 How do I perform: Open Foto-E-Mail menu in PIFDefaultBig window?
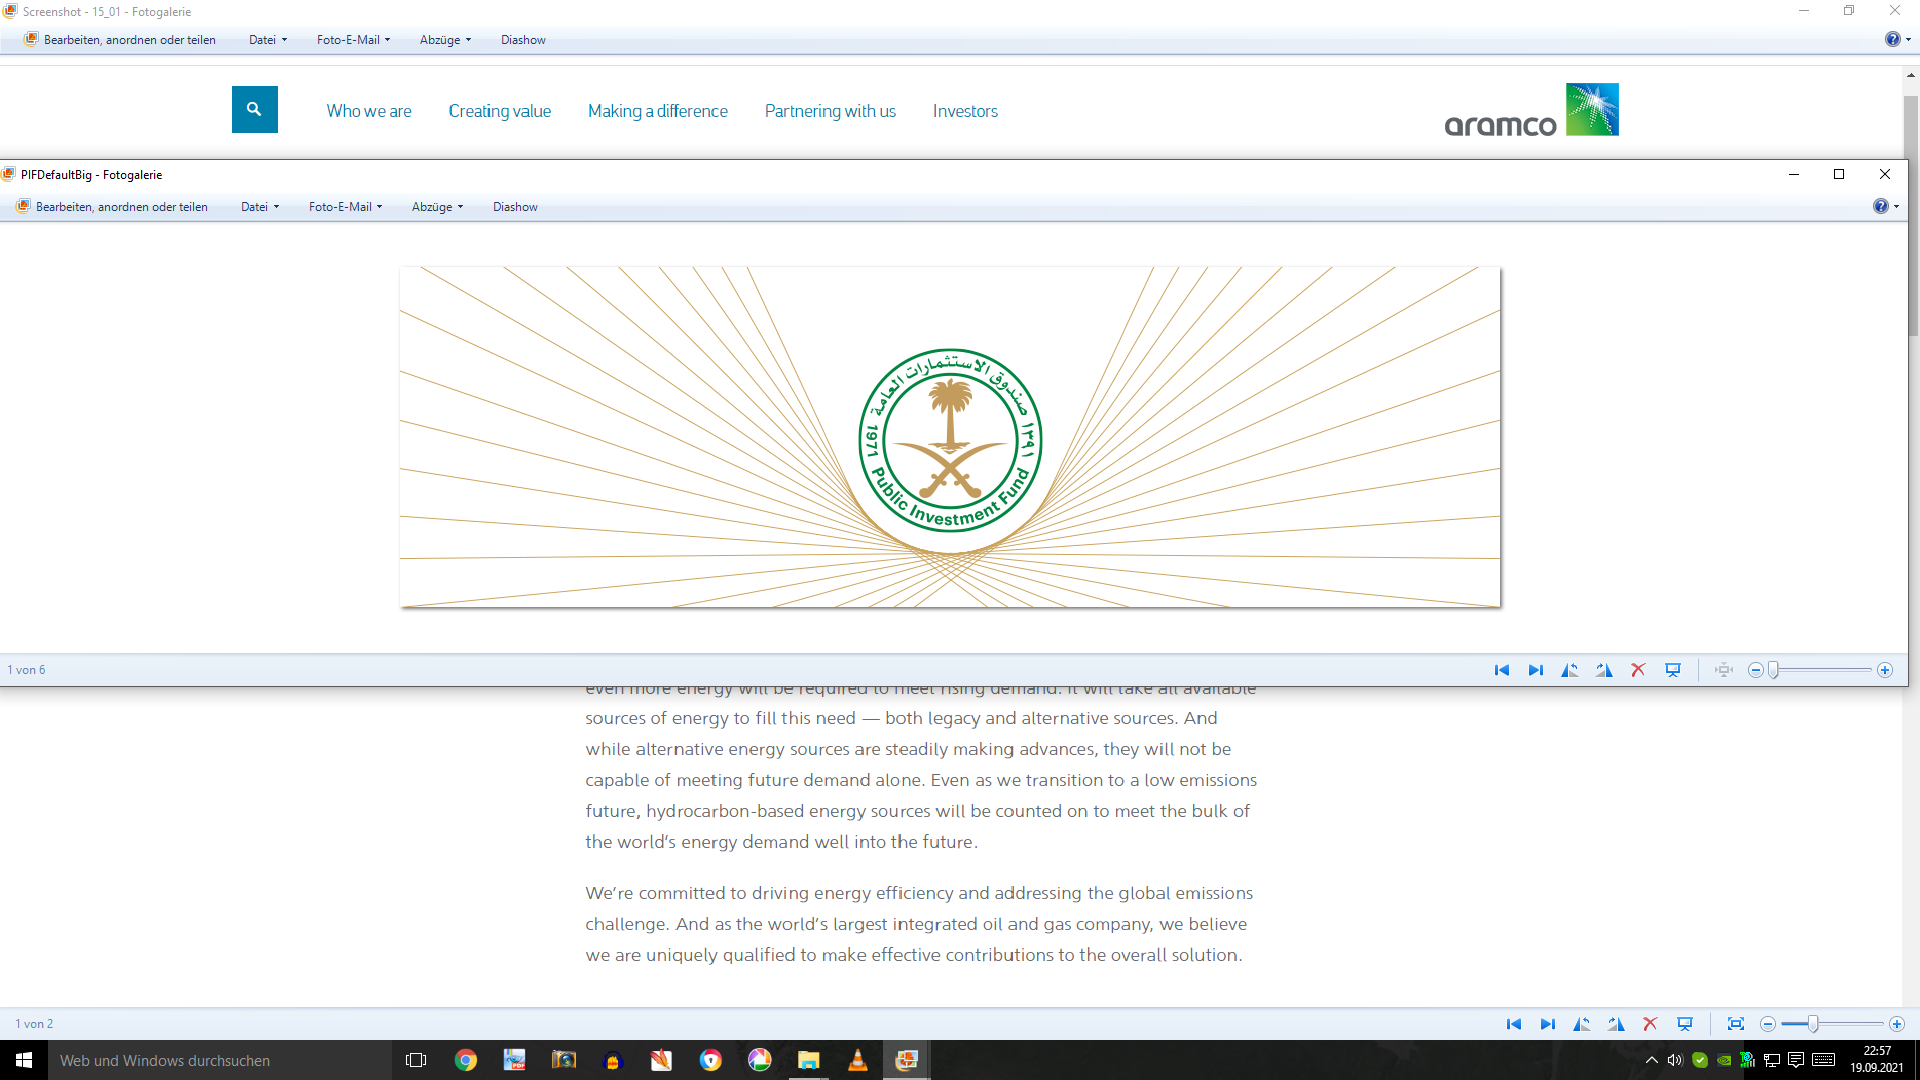click(345, 207)
